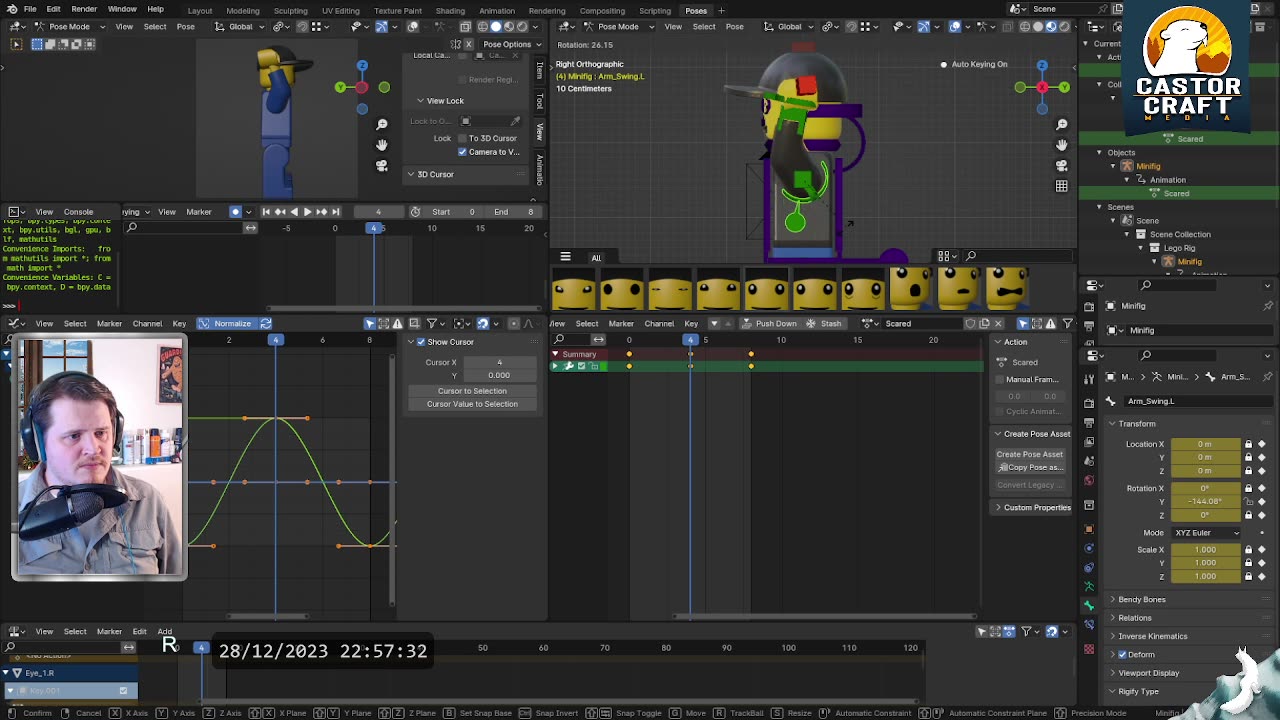The width and height of the screenshot is (1280, 720).
Task: Click the Create Pose Asset button
Action: coord(1029,455)
